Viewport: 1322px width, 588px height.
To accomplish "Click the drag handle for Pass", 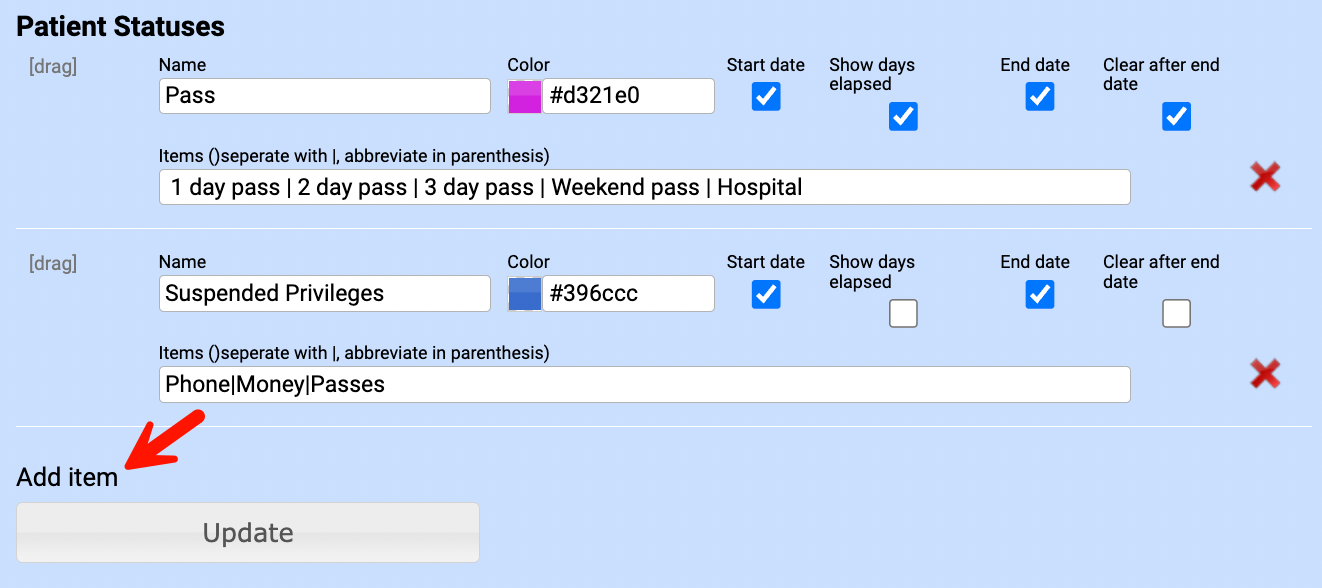I will [53, 67].
